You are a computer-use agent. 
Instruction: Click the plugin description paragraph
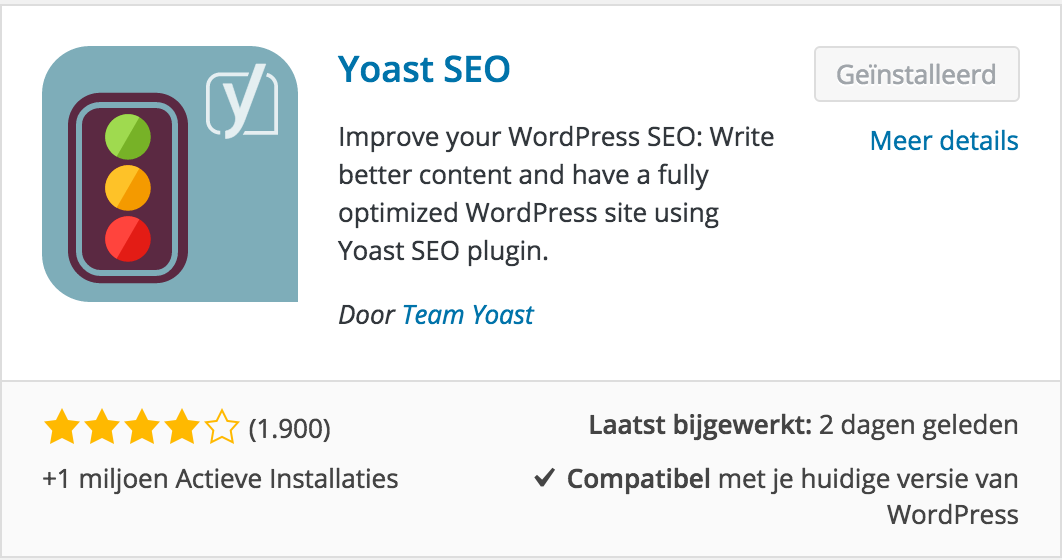pyautogui.click(x=556, y=194)
